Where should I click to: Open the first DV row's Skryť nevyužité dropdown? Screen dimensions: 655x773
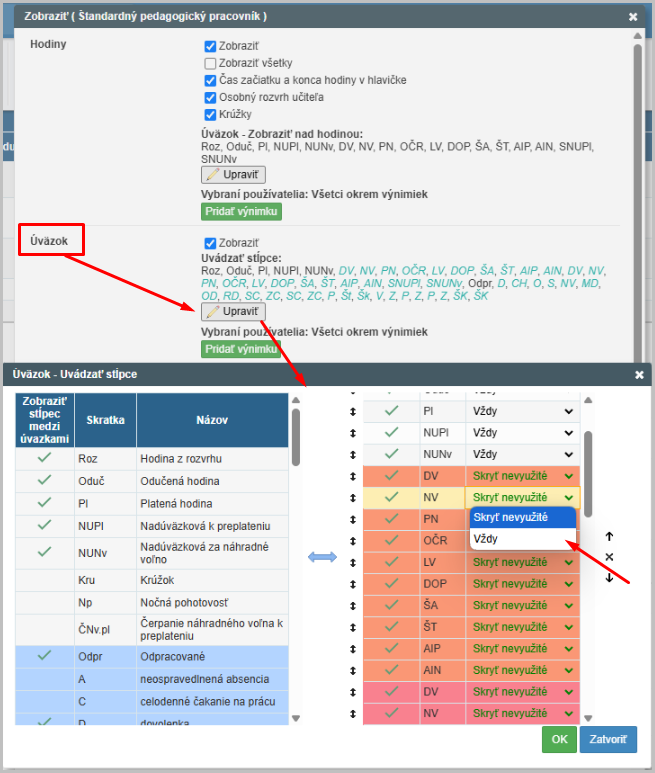point(522,476)
